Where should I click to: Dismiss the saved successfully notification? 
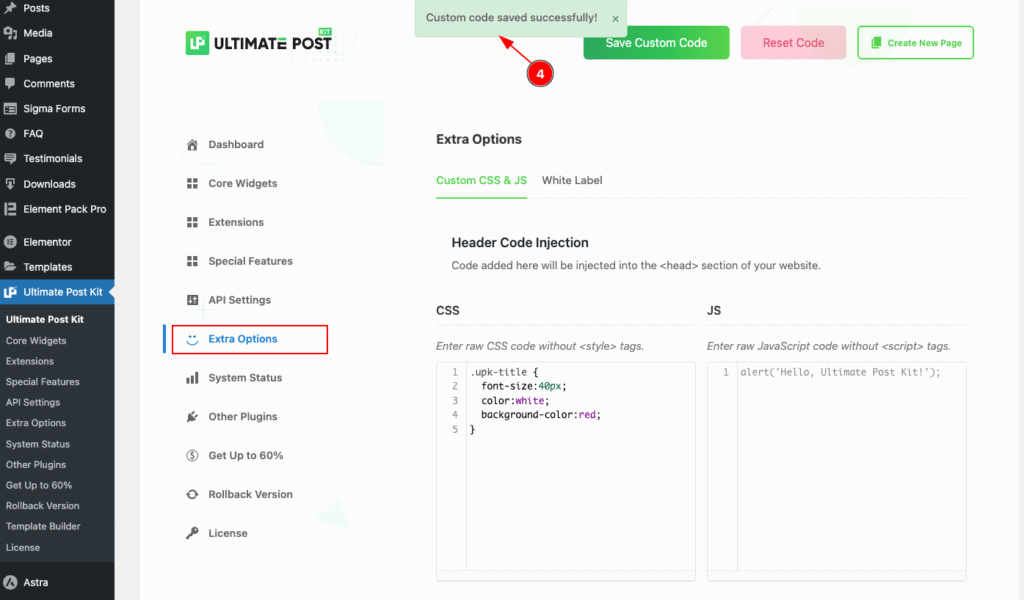coord(615,19)
